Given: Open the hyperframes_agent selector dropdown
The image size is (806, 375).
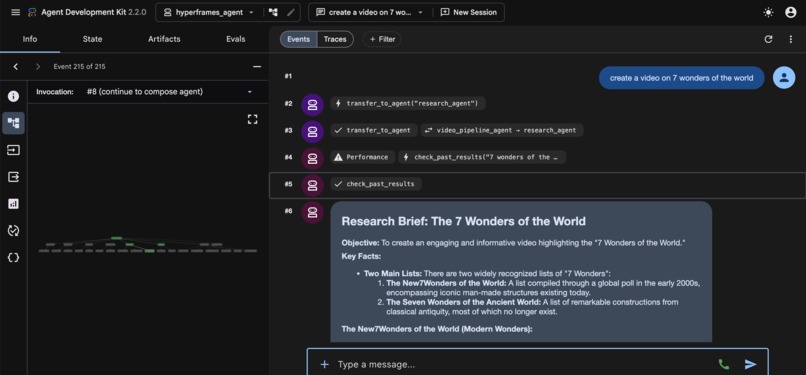Looking at the screenshot, I should (x=209, y=12).
